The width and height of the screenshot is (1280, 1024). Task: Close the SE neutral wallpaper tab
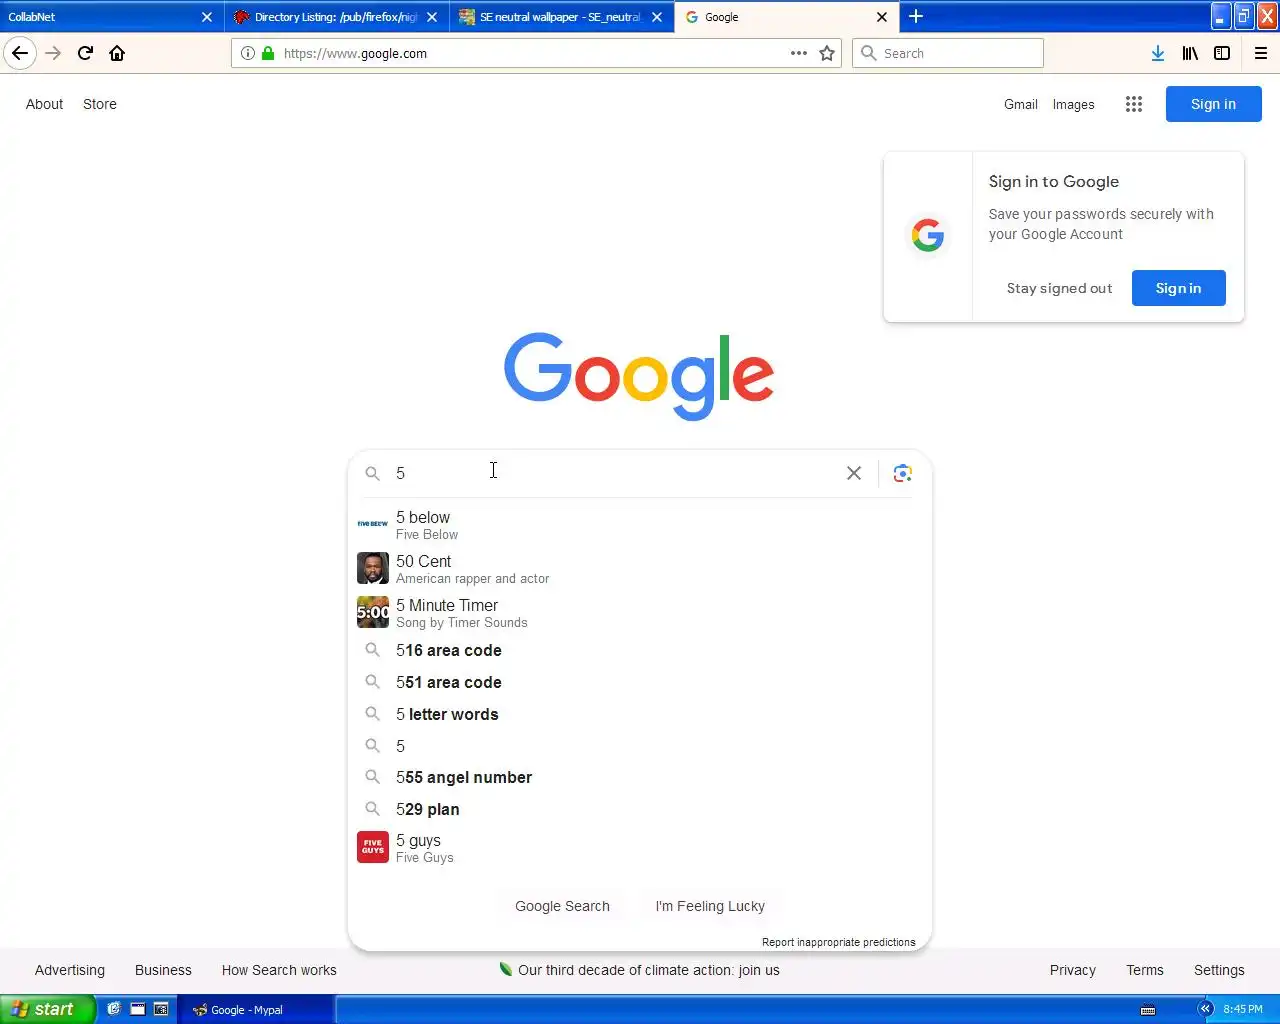click(657, 17)
